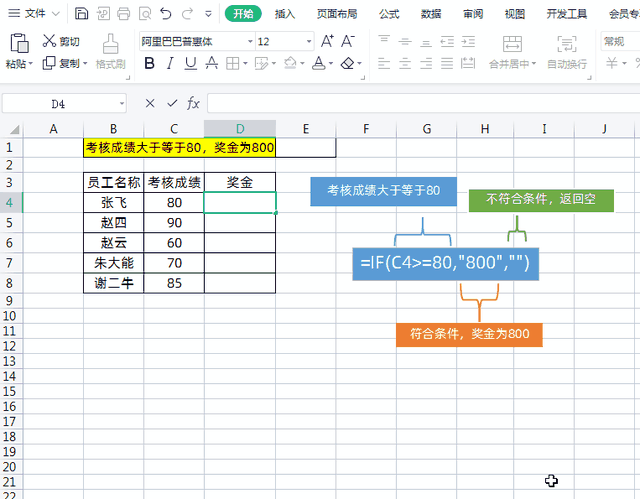This screenshot has height=499, width=640.
Task: Switch to the 公式 (Formulas) tab
Action: point(389,14)
